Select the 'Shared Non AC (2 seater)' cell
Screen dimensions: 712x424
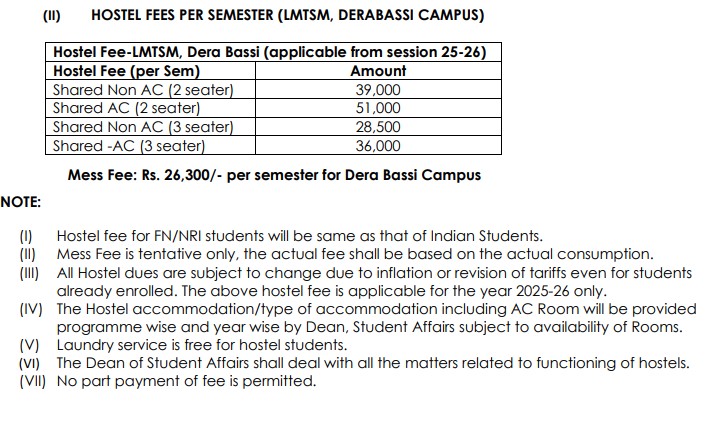(143, 90)
